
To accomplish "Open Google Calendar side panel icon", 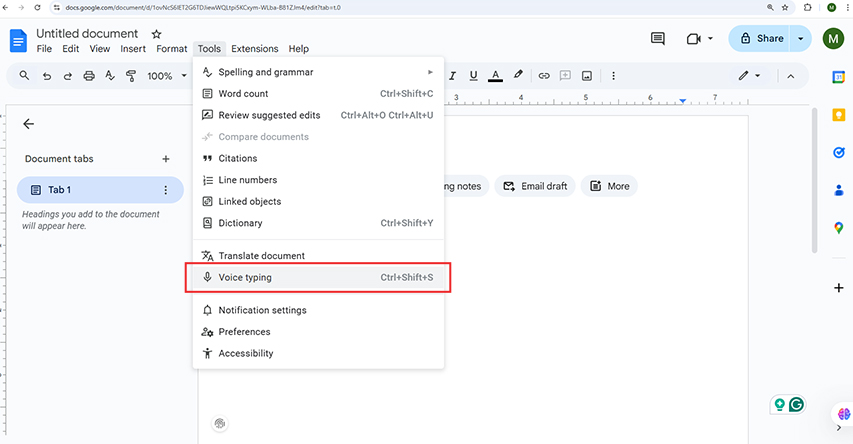I will click(x=838, y=77).
